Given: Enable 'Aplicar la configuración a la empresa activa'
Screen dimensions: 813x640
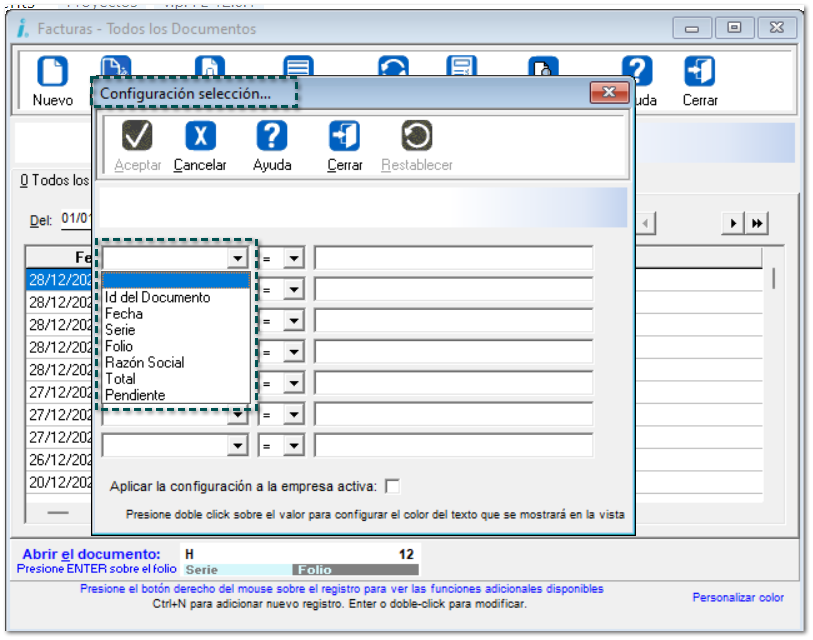Looking at the screenshot, I should [393, 486].
